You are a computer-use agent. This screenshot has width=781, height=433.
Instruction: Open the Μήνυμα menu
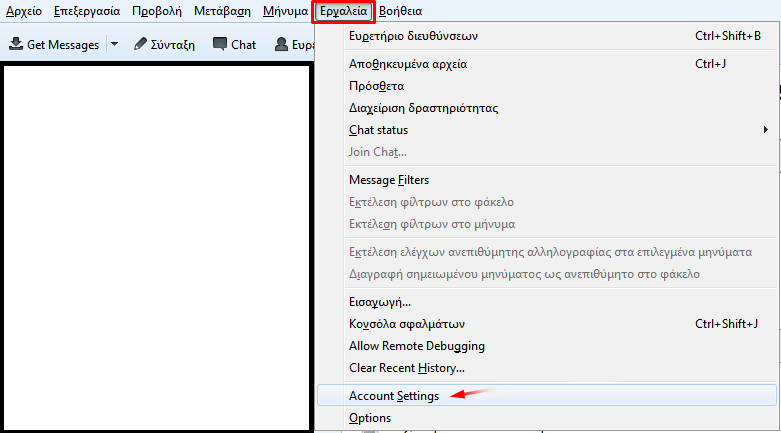[x=285, y=11]
